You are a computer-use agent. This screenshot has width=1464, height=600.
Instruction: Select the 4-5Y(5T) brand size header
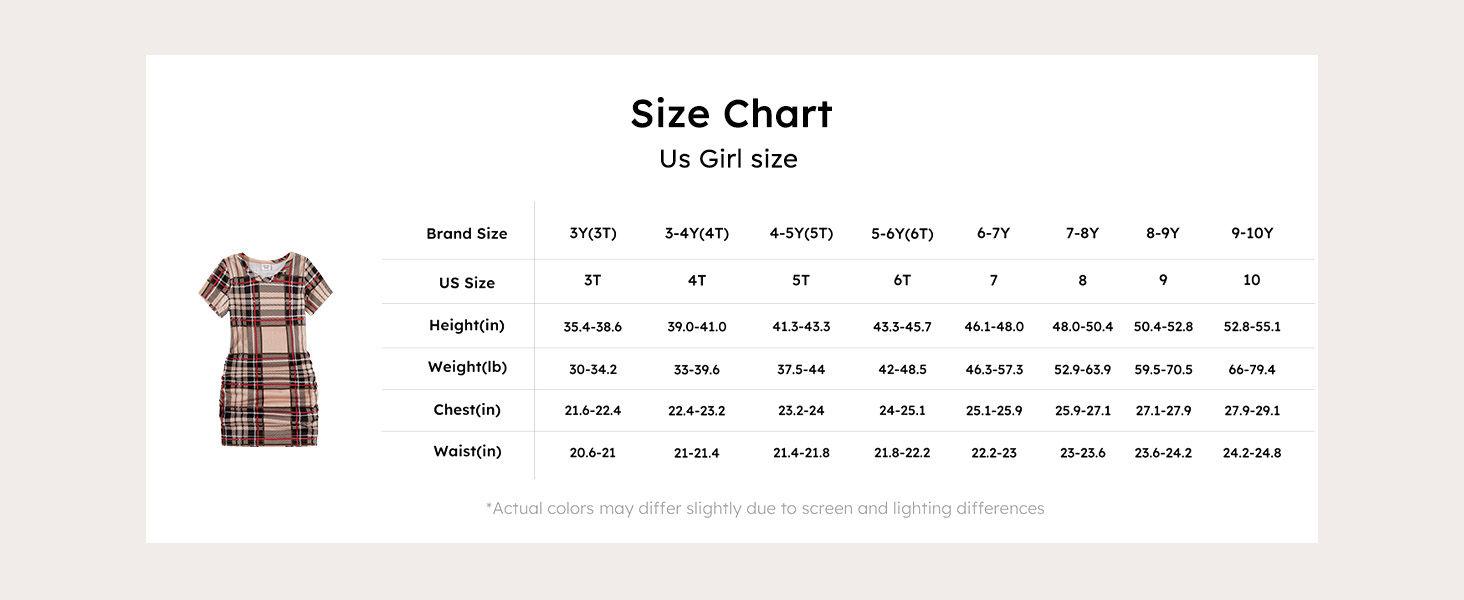pyautogui.click(x=801, y=234)
